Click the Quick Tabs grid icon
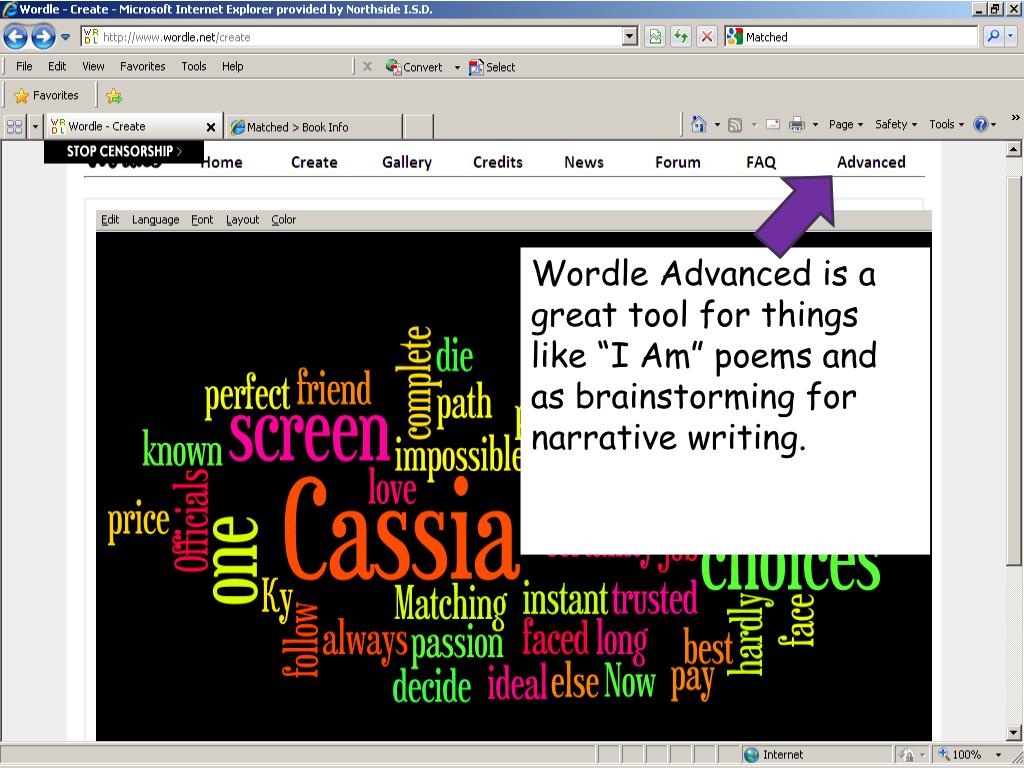The height and width of the screenshot is (768, 1024). (14, 126)
